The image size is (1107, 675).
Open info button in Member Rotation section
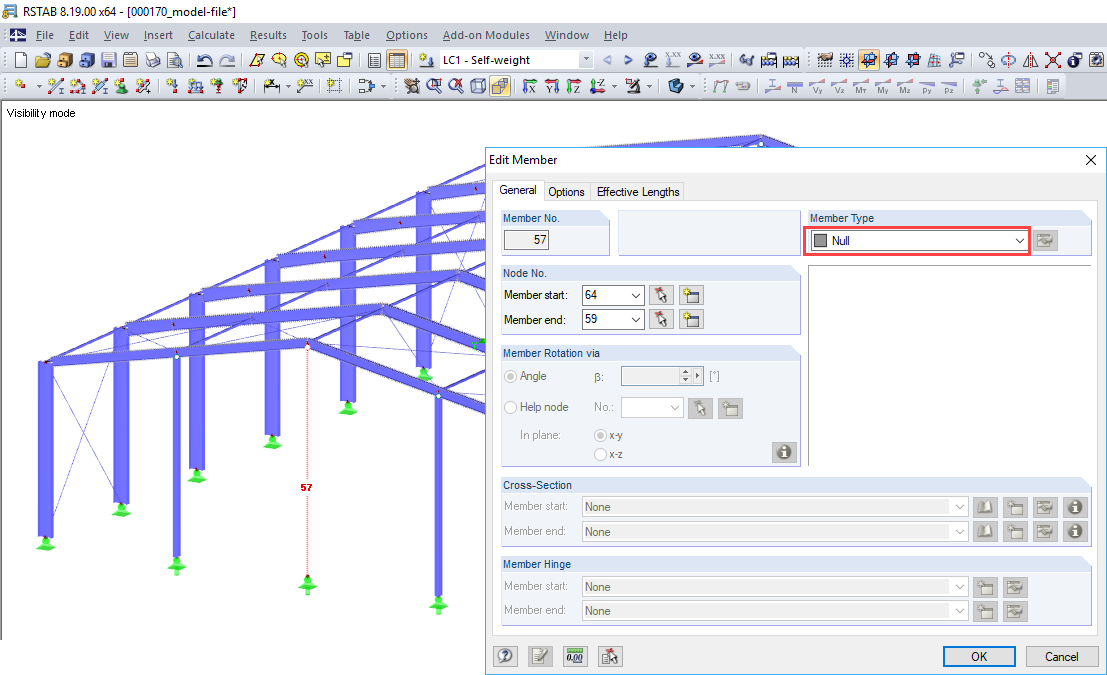tap(784, 452)
